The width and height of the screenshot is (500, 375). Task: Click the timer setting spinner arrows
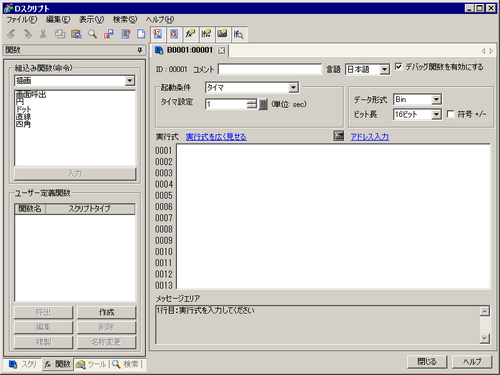(252, 104)
